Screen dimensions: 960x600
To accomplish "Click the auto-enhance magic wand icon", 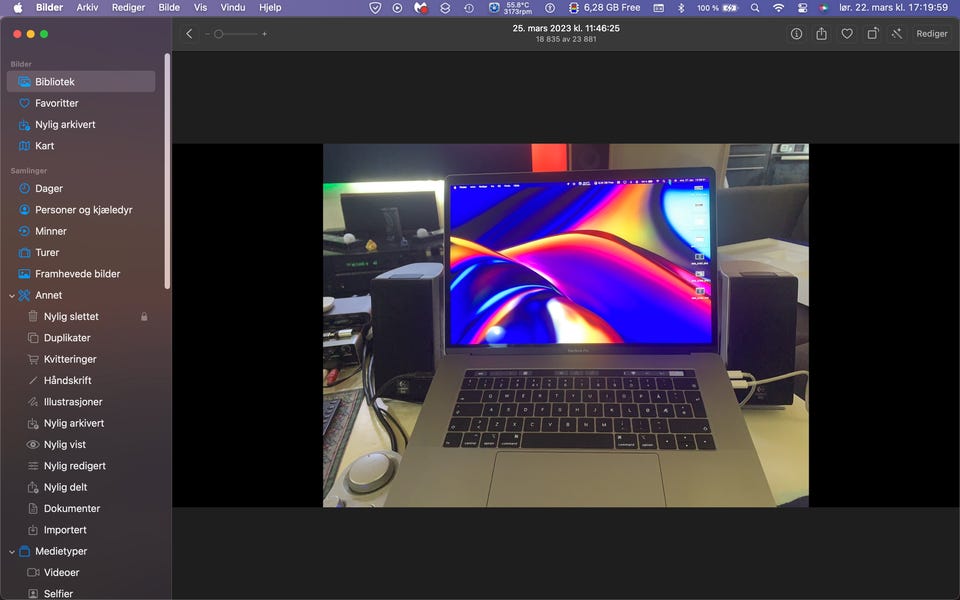I will point(897,34).
